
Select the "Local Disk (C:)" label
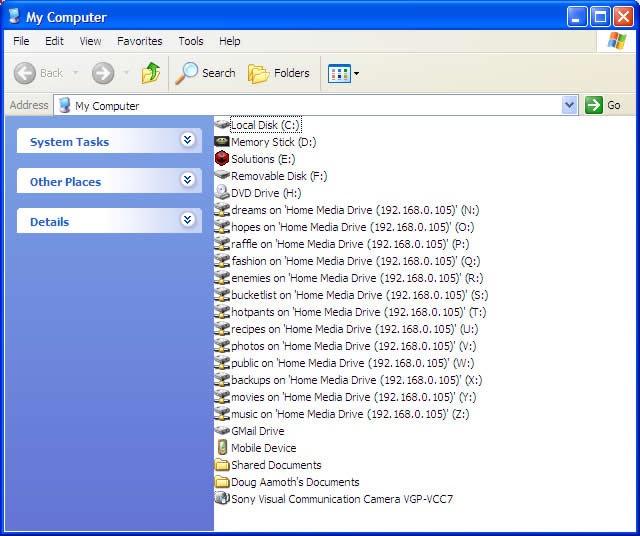(265, 125)
